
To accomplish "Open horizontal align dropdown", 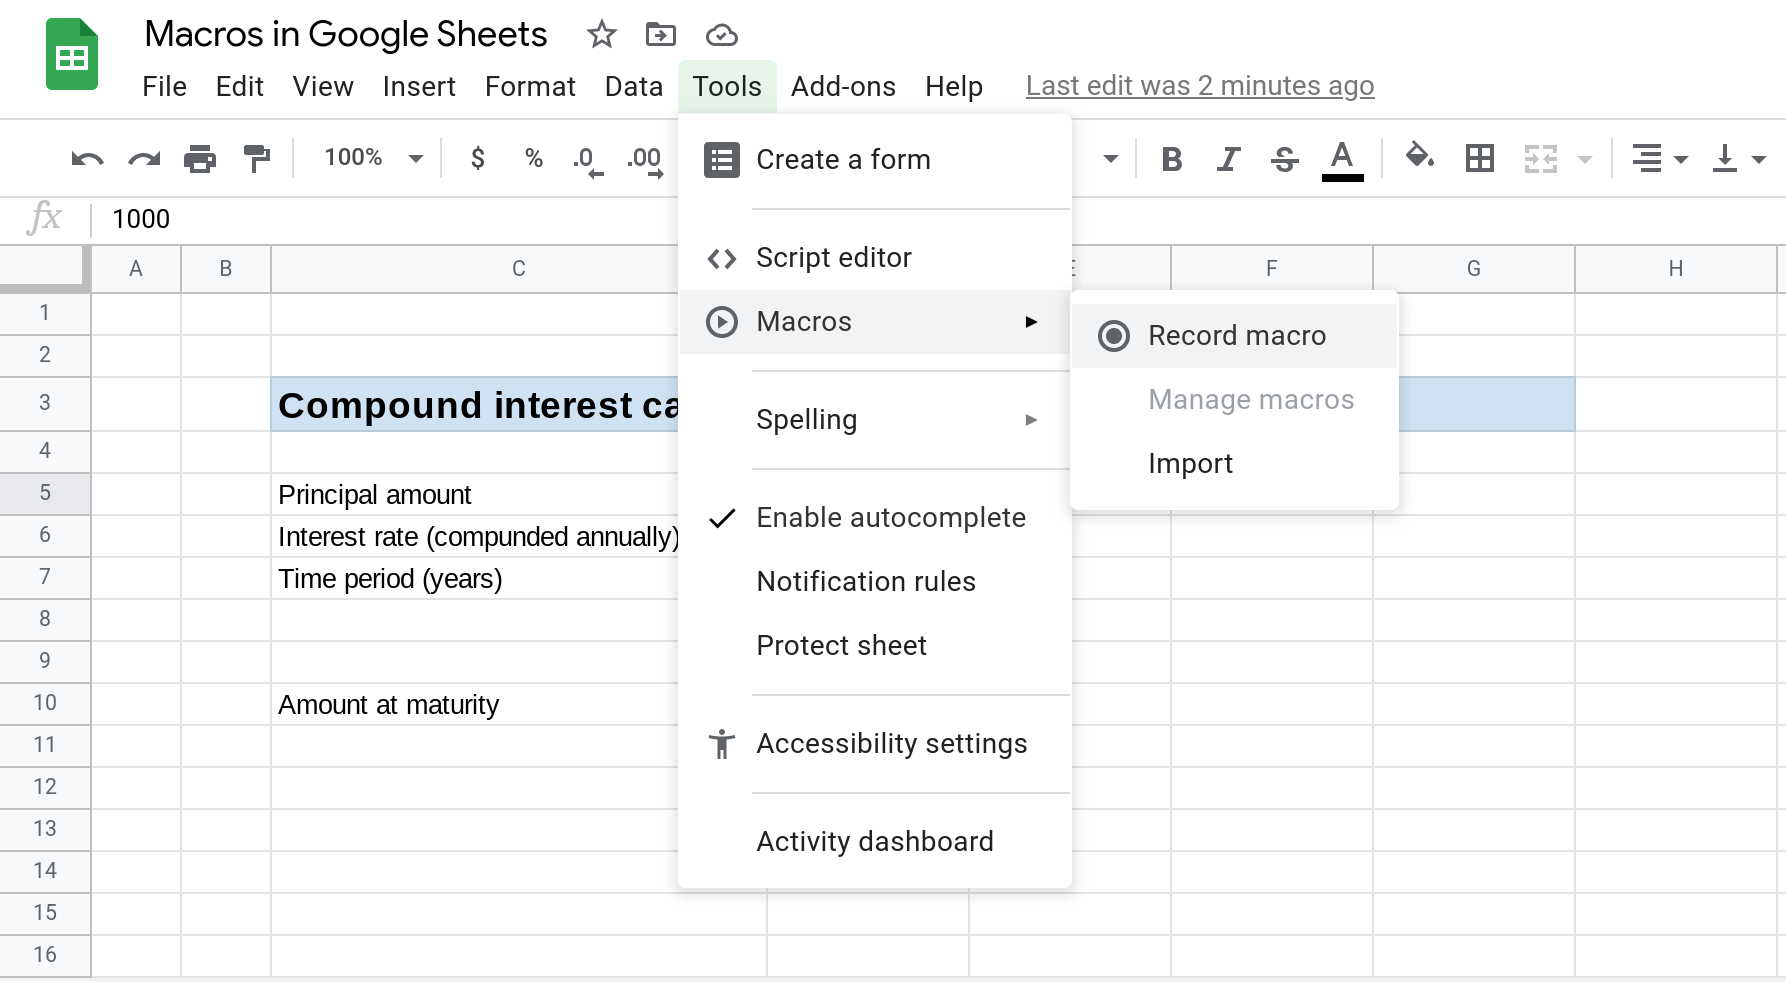I will 1659,158.
